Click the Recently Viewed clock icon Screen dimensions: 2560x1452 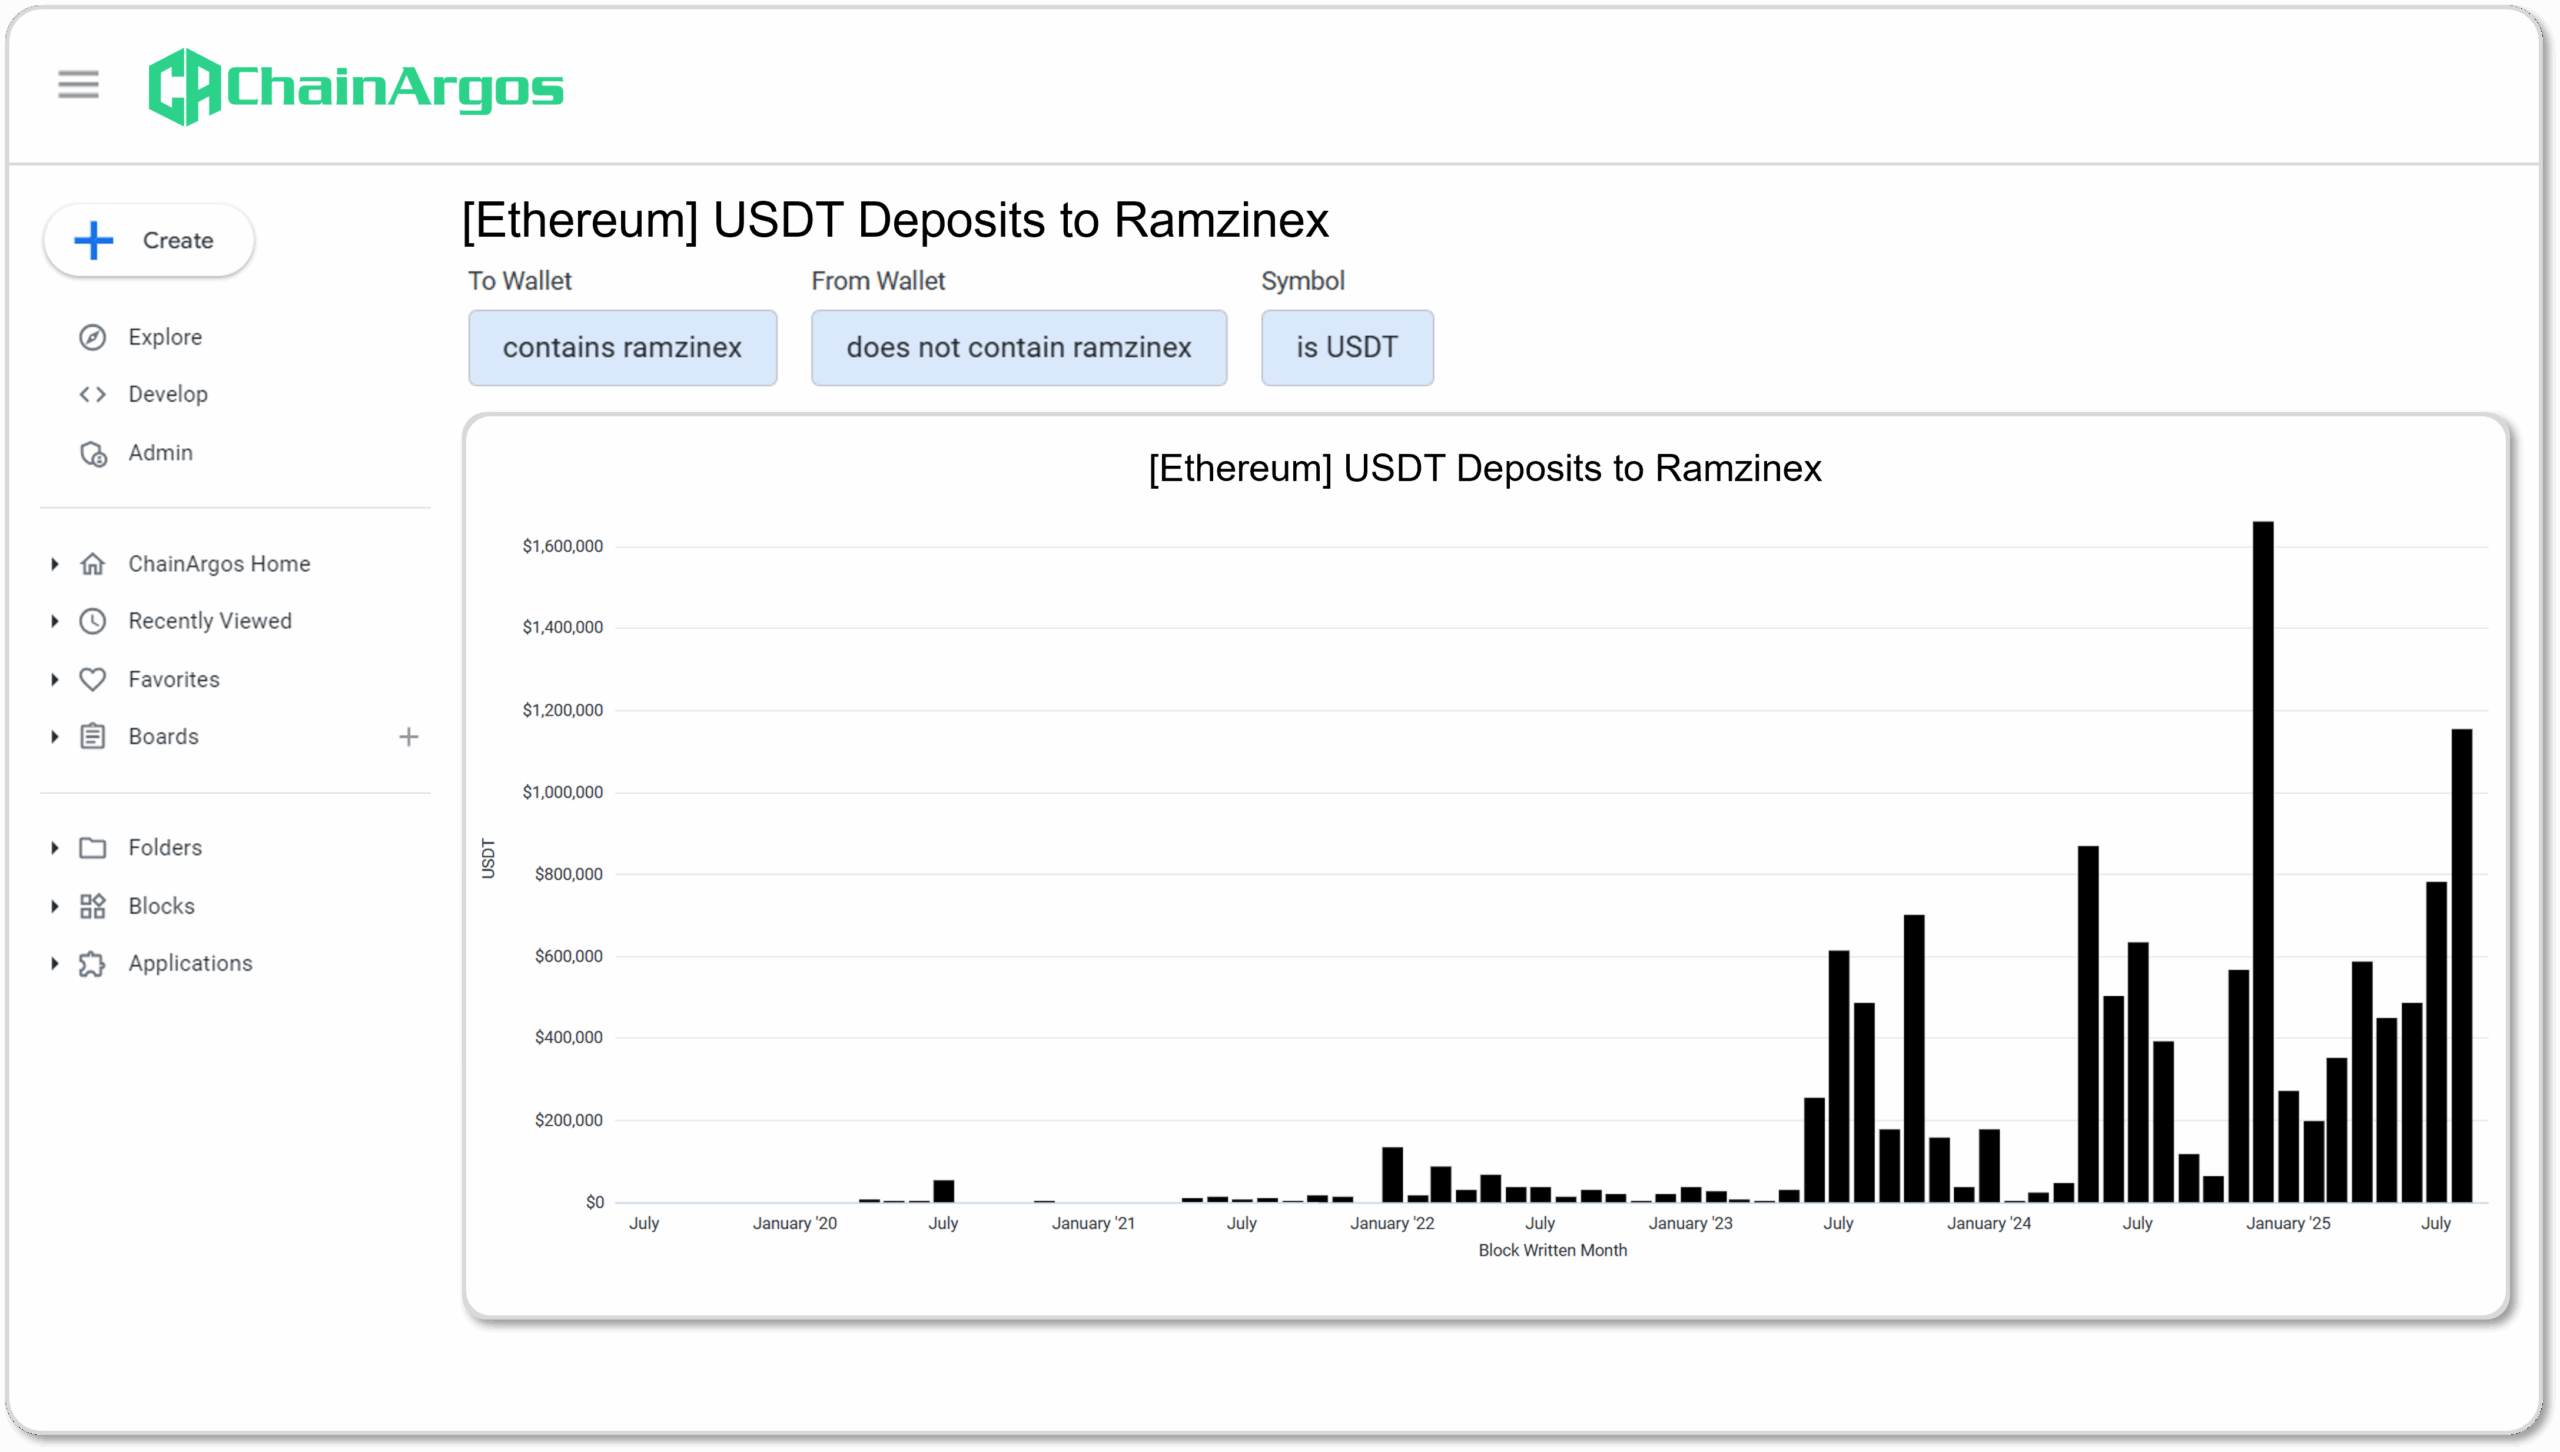93,622
